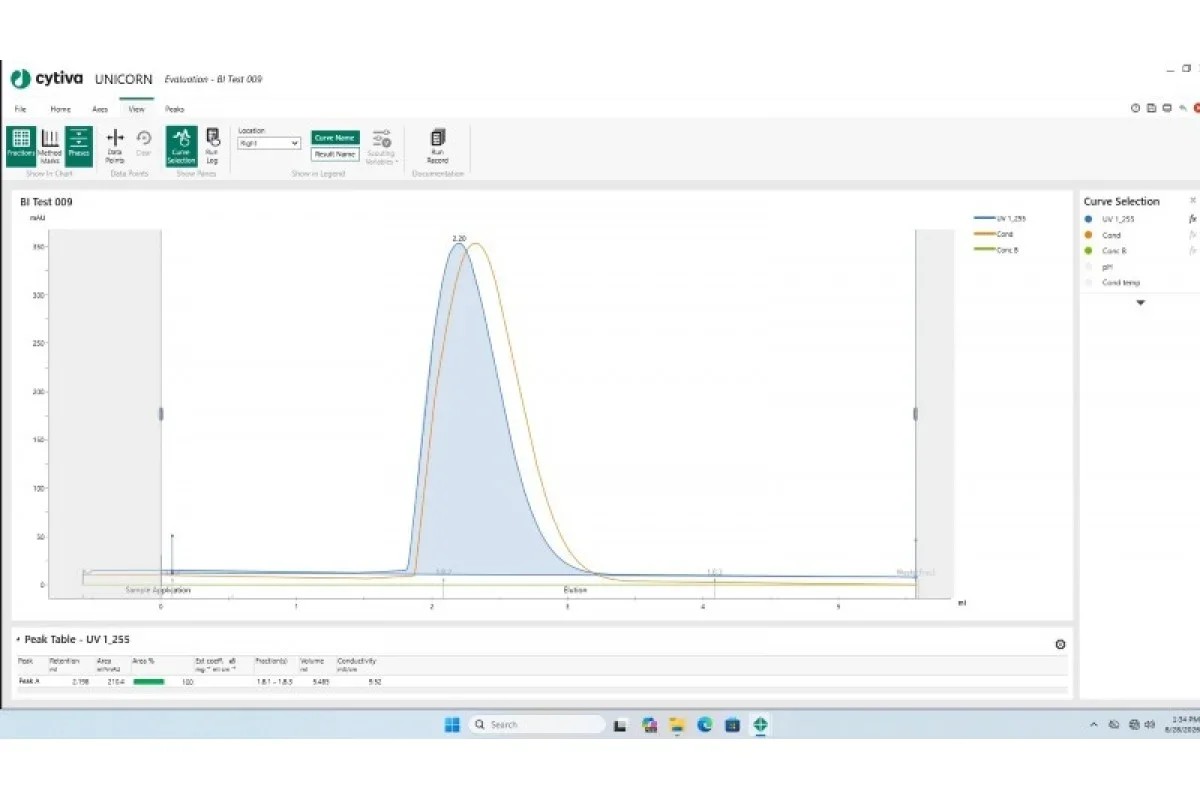Switch to the Home tab
This screenshot has height=800, width=1200.
click(60, 109)
